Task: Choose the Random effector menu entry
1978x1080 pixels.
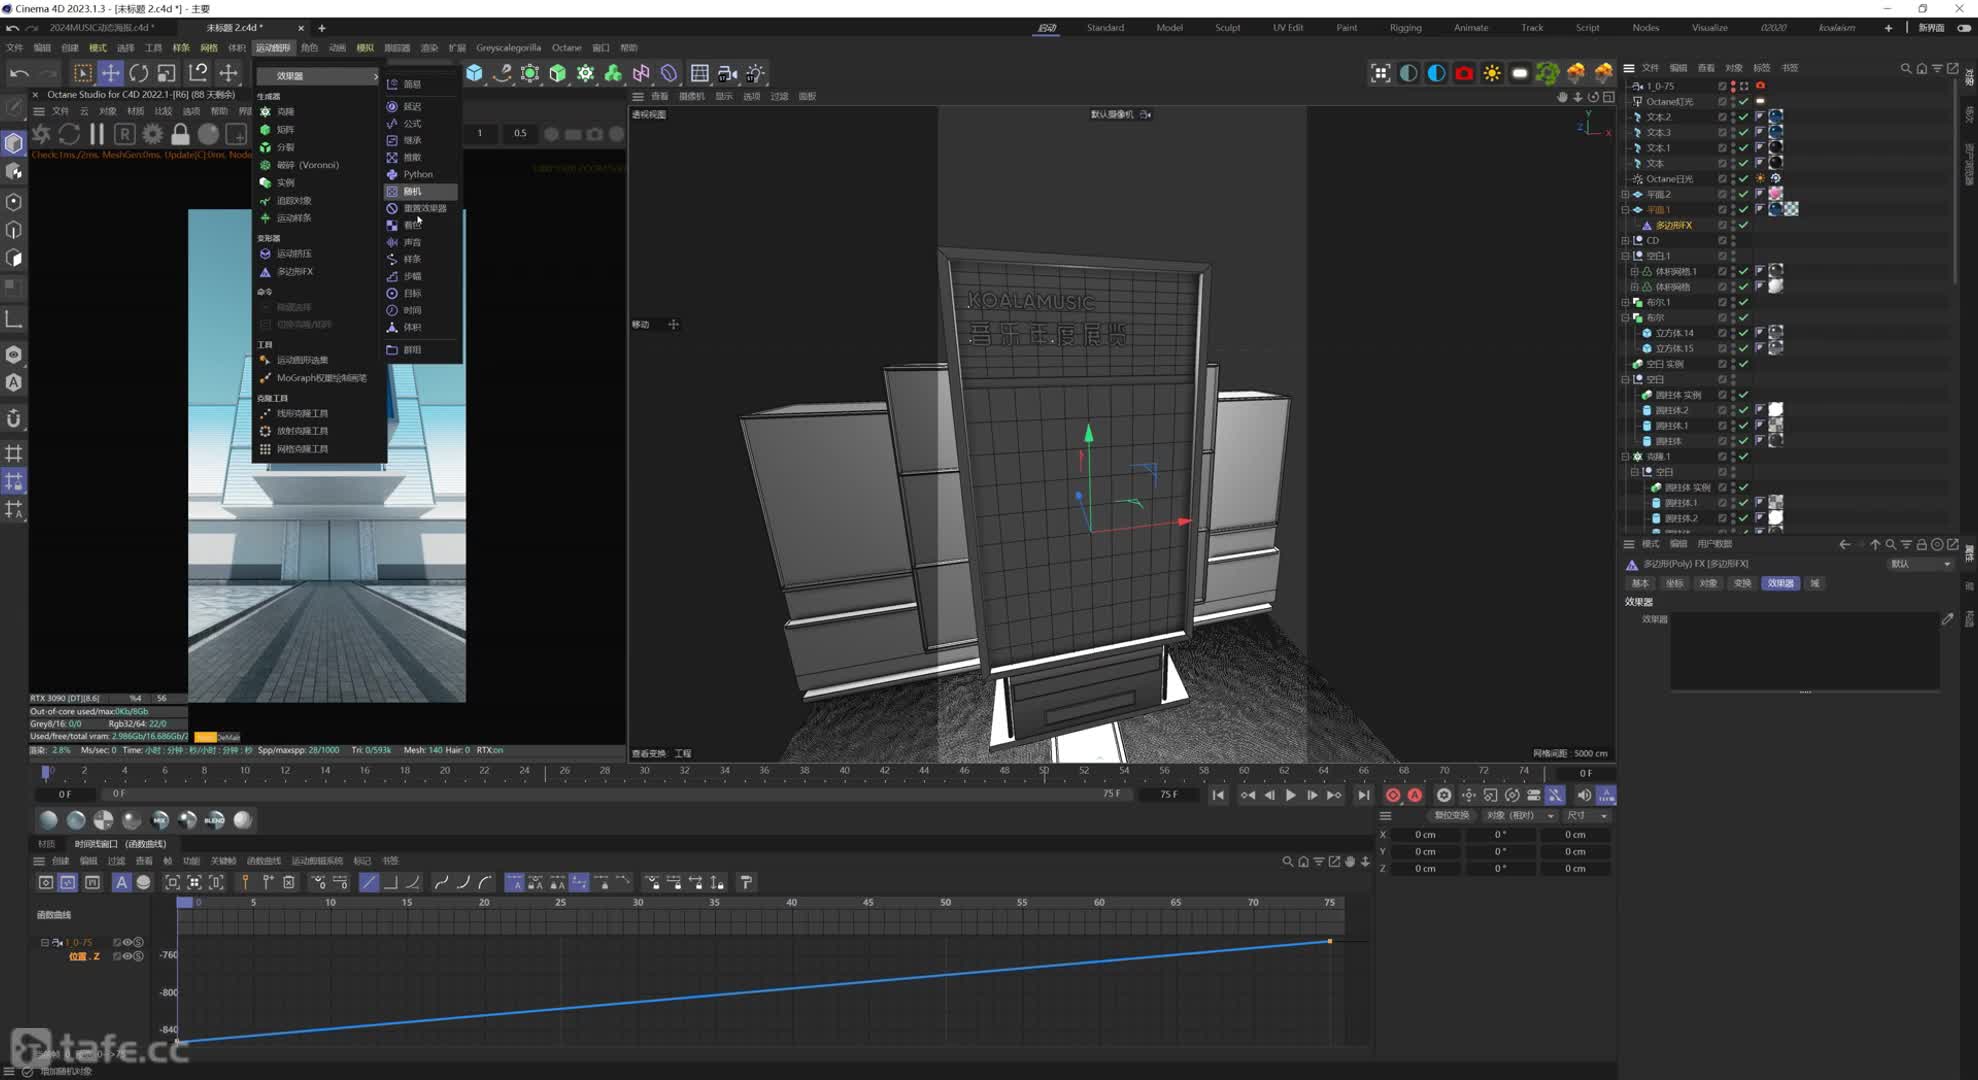Action: tap(420, 191)
